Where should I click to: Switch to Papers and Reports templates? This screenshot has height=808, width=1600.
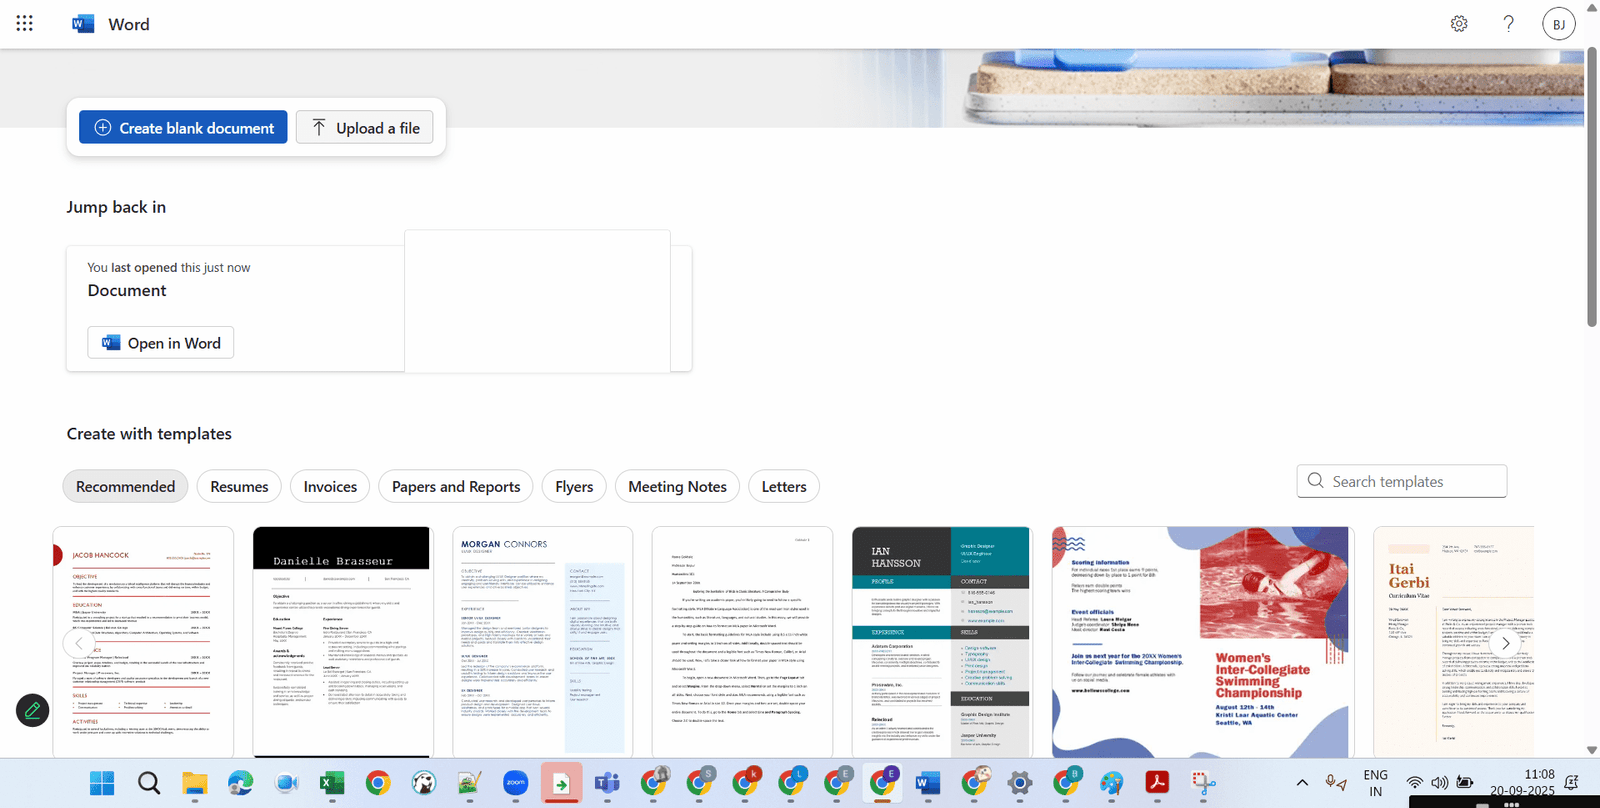(456, 487)
